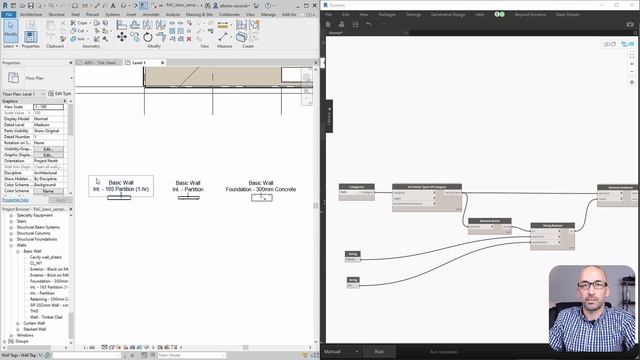Expand the Groups node in Project Browser
640x360 pixels.
click(x=5, y=341)
